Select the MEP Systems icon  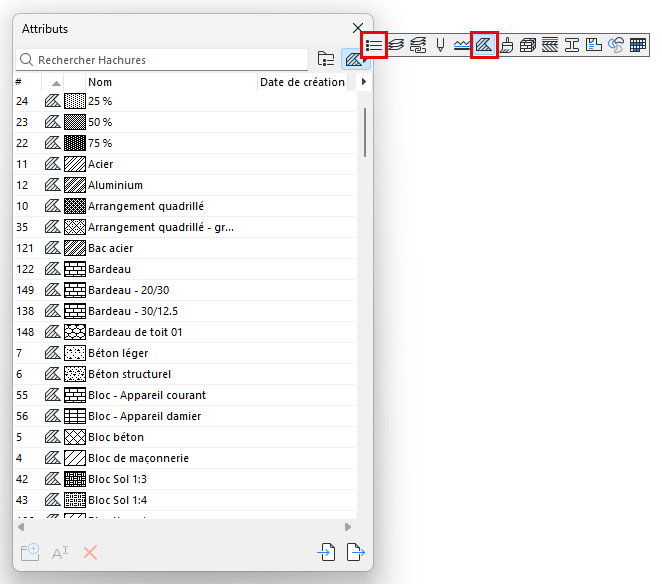[616, 45]
